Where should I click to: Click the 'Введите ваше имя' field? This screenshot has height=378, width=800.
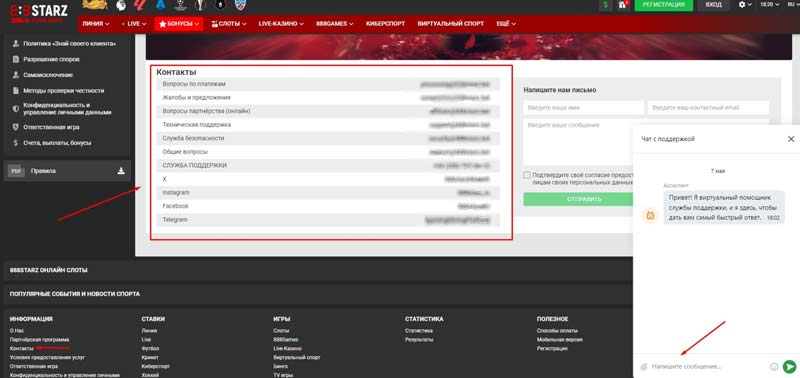pyautogui.click(x=583, y=108)
